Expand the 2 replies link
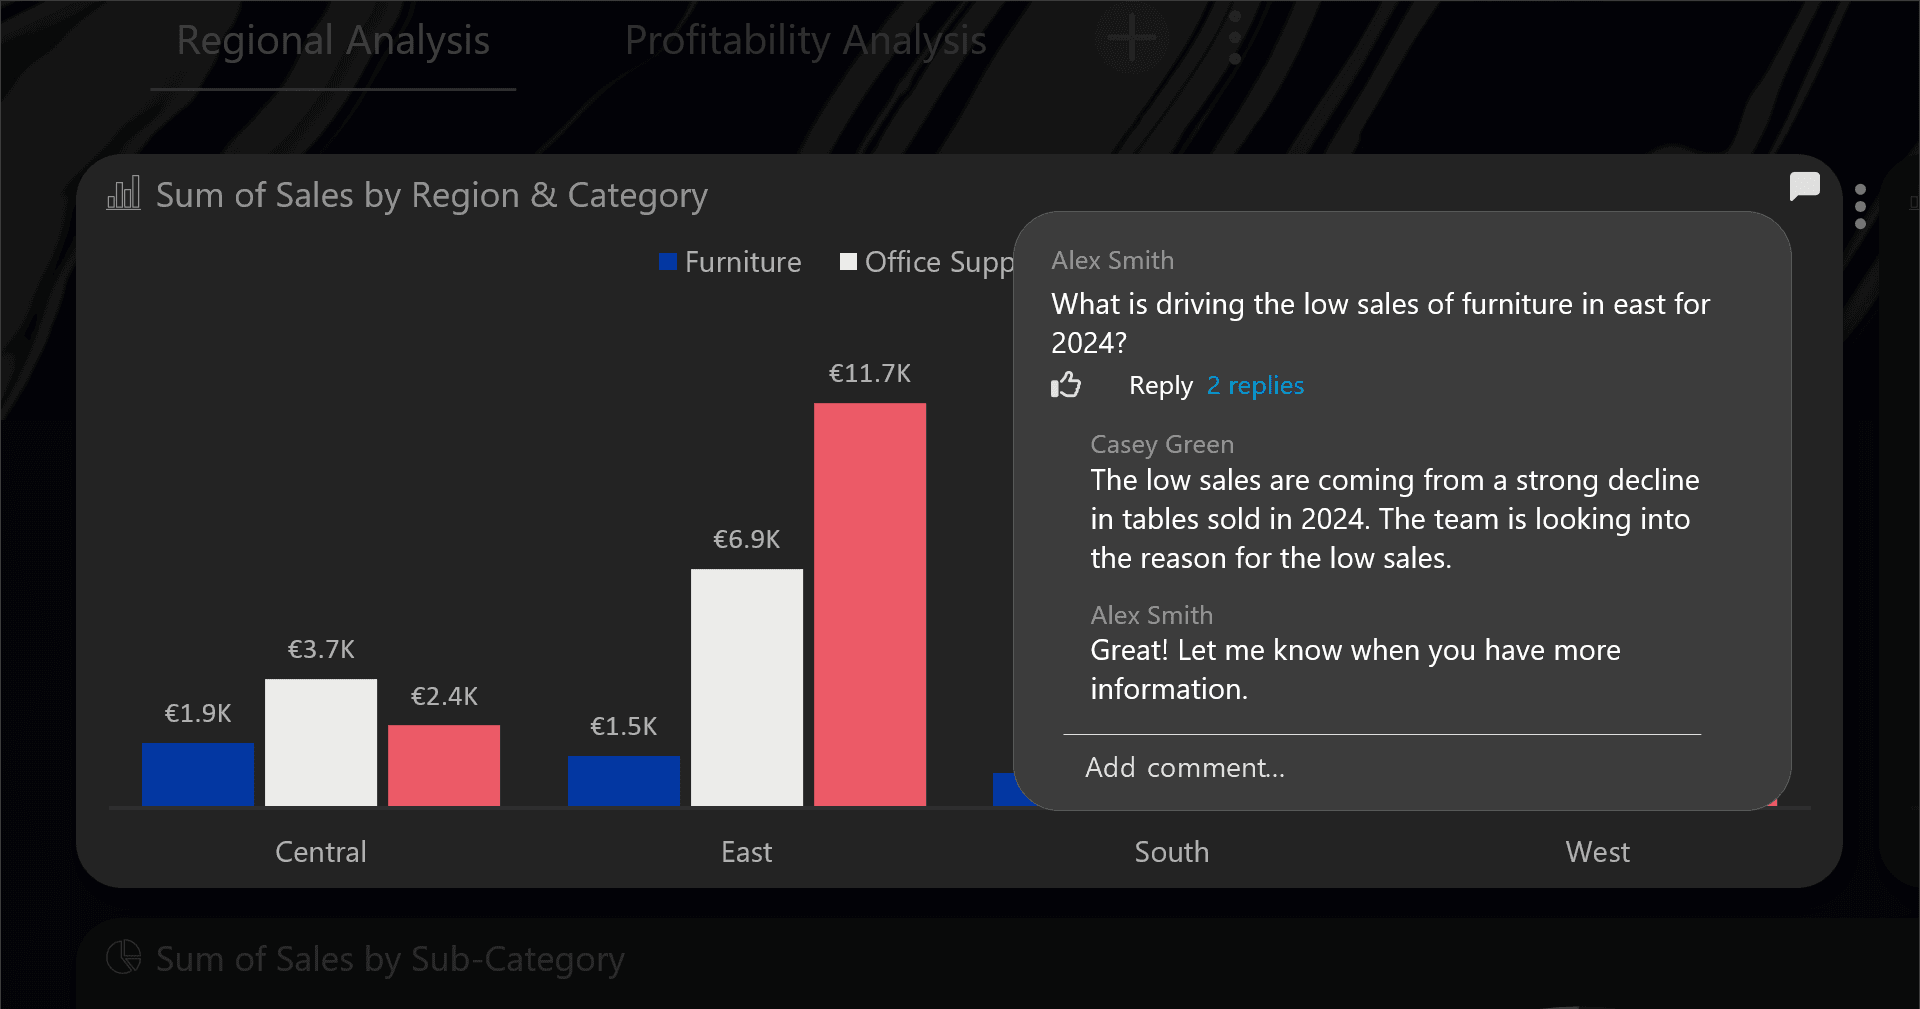This screenshot has height=1009, width=1920. (x=1255, y=386)
